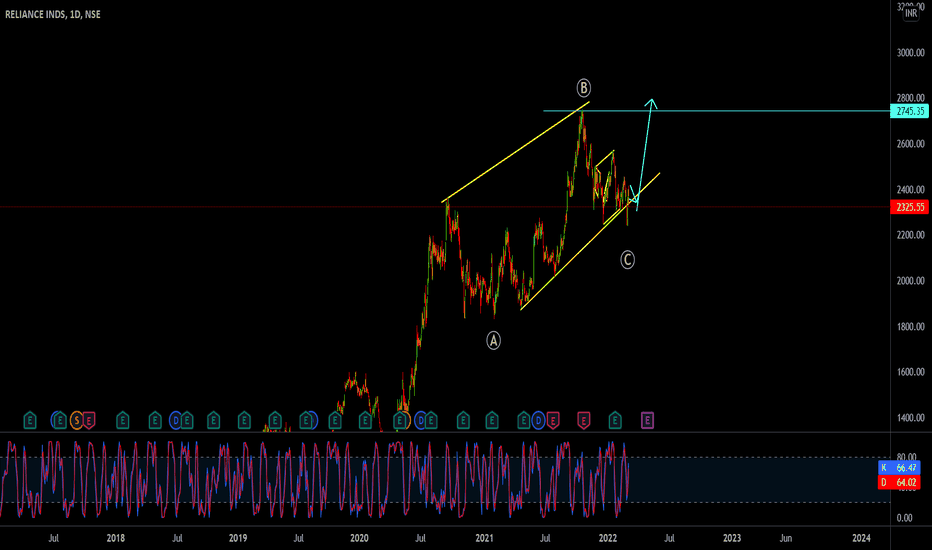Select the cyan 2745.35 price label
This screenshot has height=550, width=932.
pos(910,111)
